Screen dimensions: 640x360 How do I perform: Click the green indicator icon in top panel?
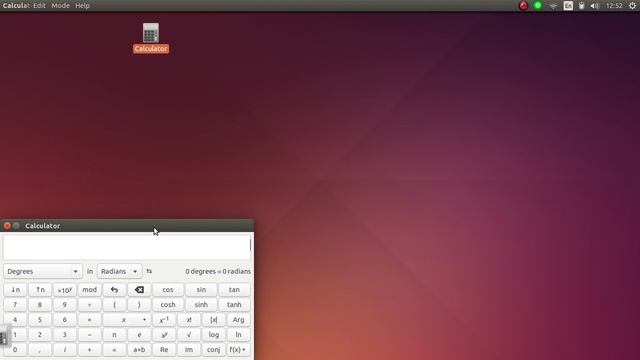[x=538, y=6]
